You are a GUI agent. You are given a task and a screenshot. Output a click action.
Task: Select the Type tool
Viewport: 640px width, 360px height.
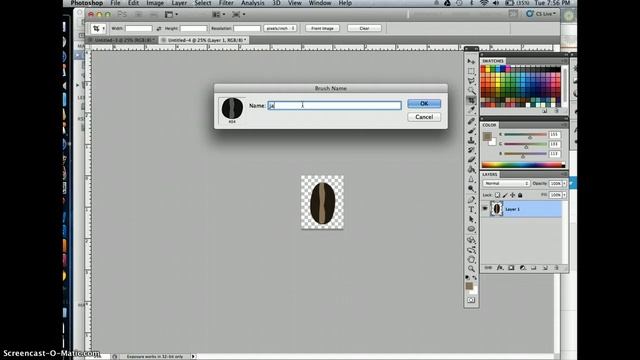pos(471,209)
